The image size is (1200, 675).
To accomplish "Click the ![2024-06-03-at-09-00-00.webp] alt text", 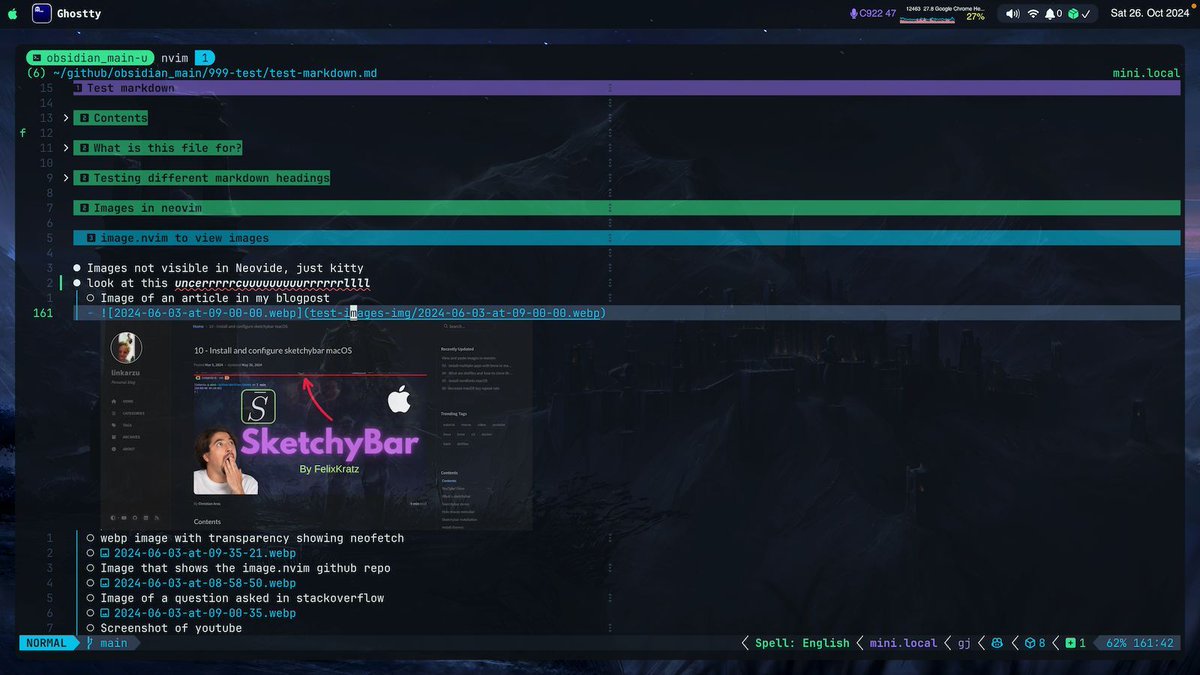I will pos(201,313).
